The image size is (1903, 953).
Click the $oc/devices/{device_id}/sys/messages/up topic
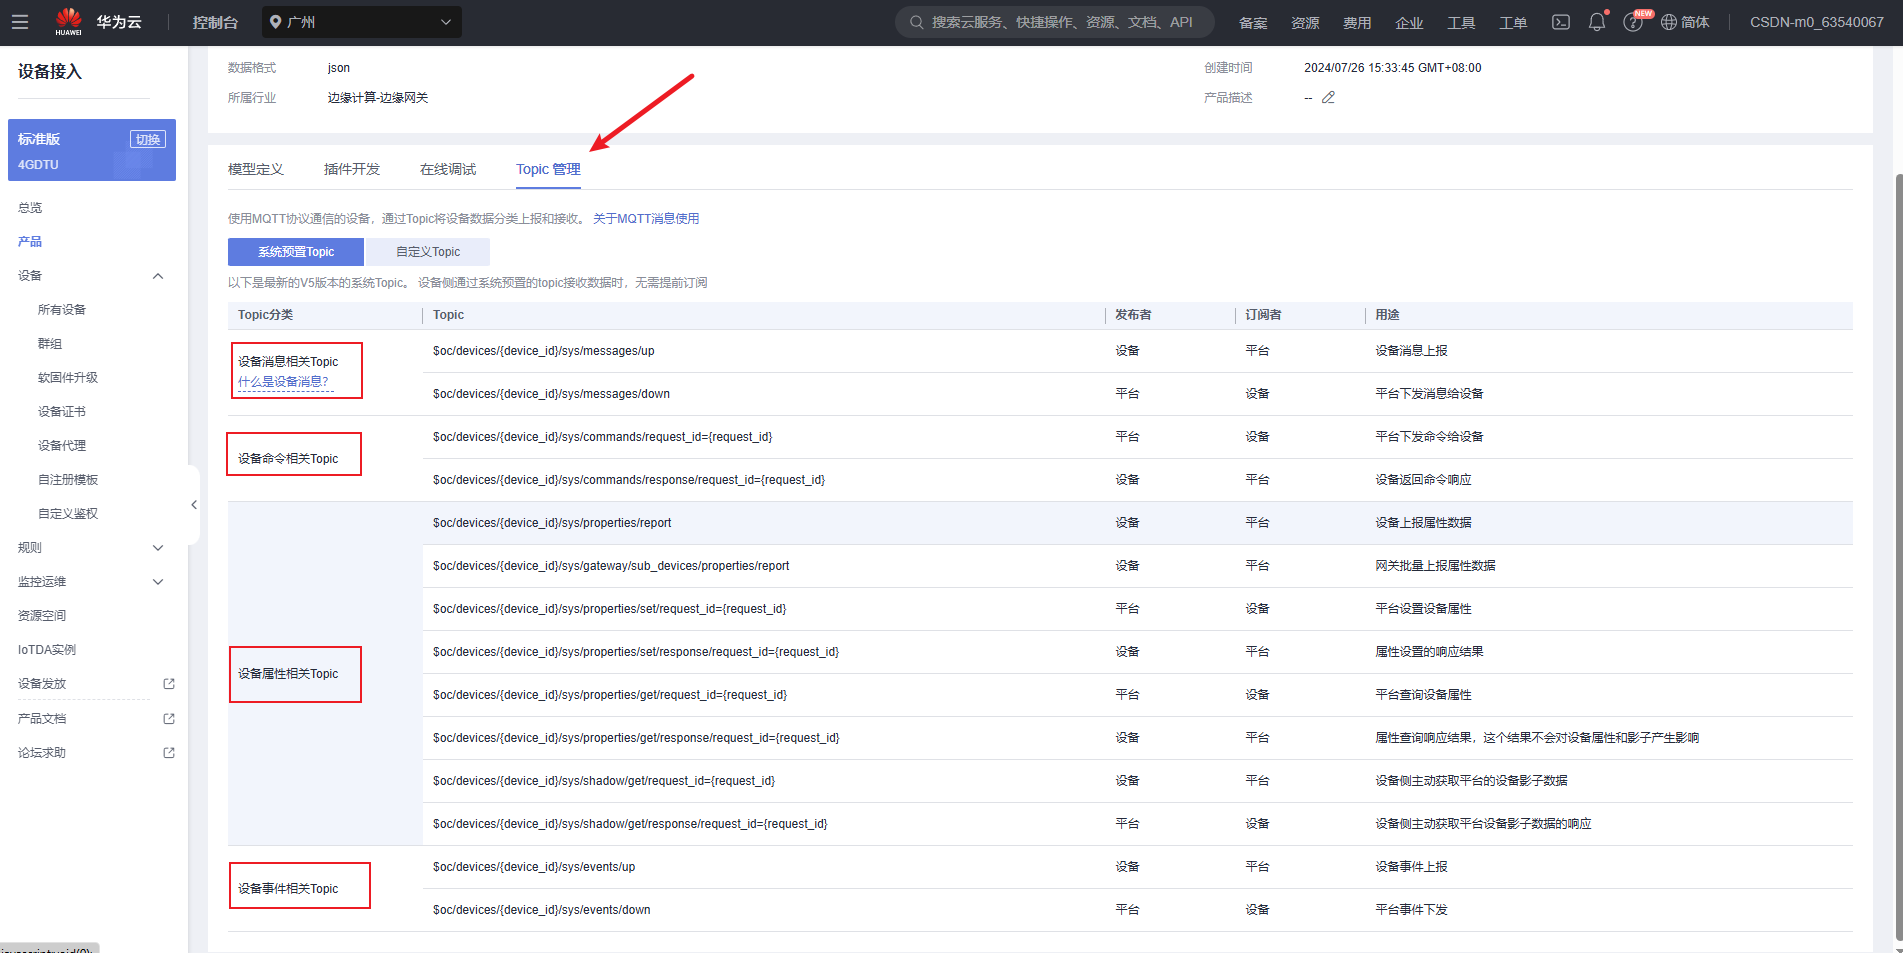click(543, 351)
